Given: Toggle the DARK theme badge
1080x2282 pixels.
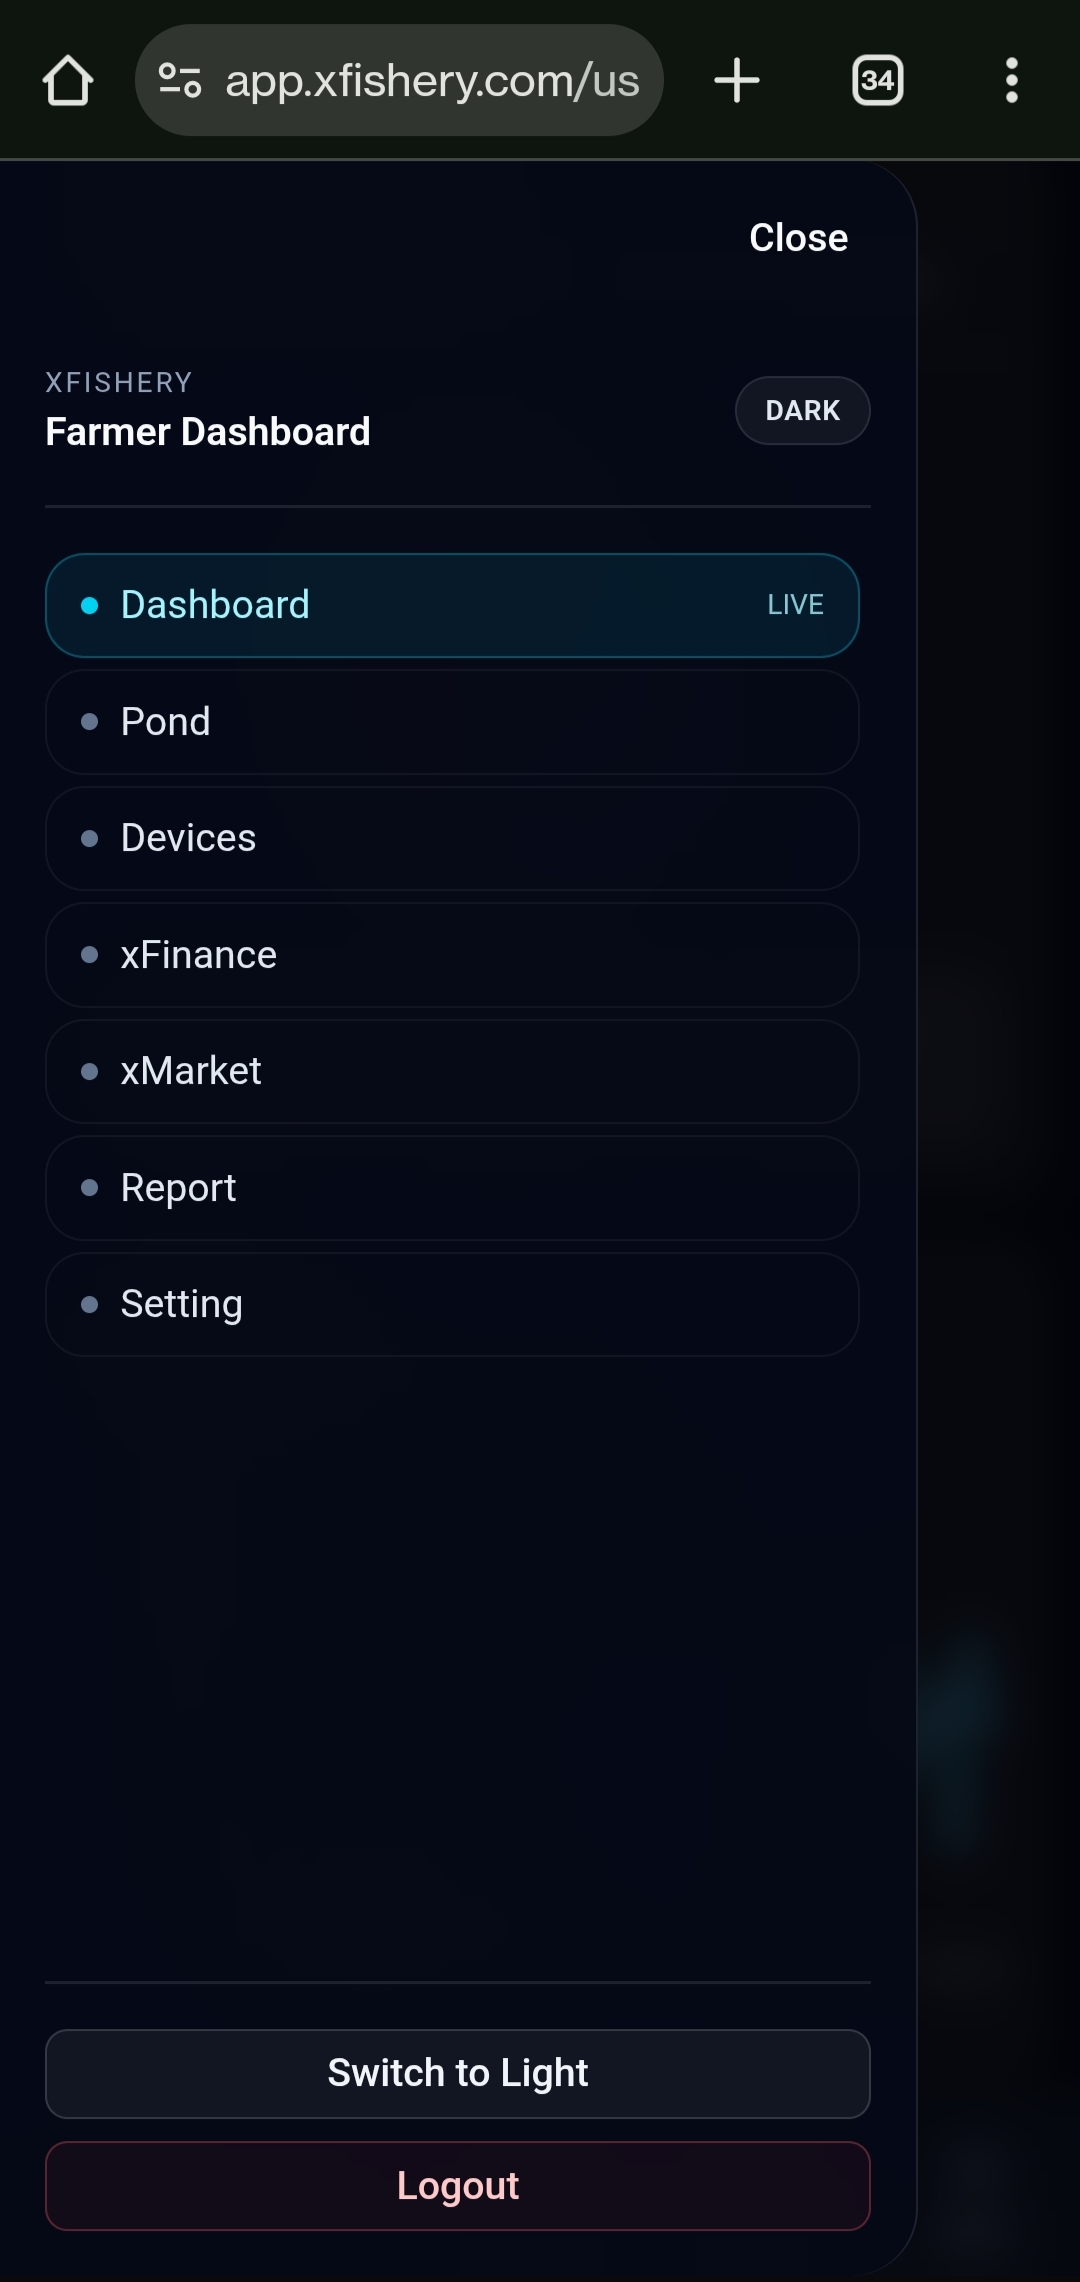Looking at the screenshot, I should 802,410.
